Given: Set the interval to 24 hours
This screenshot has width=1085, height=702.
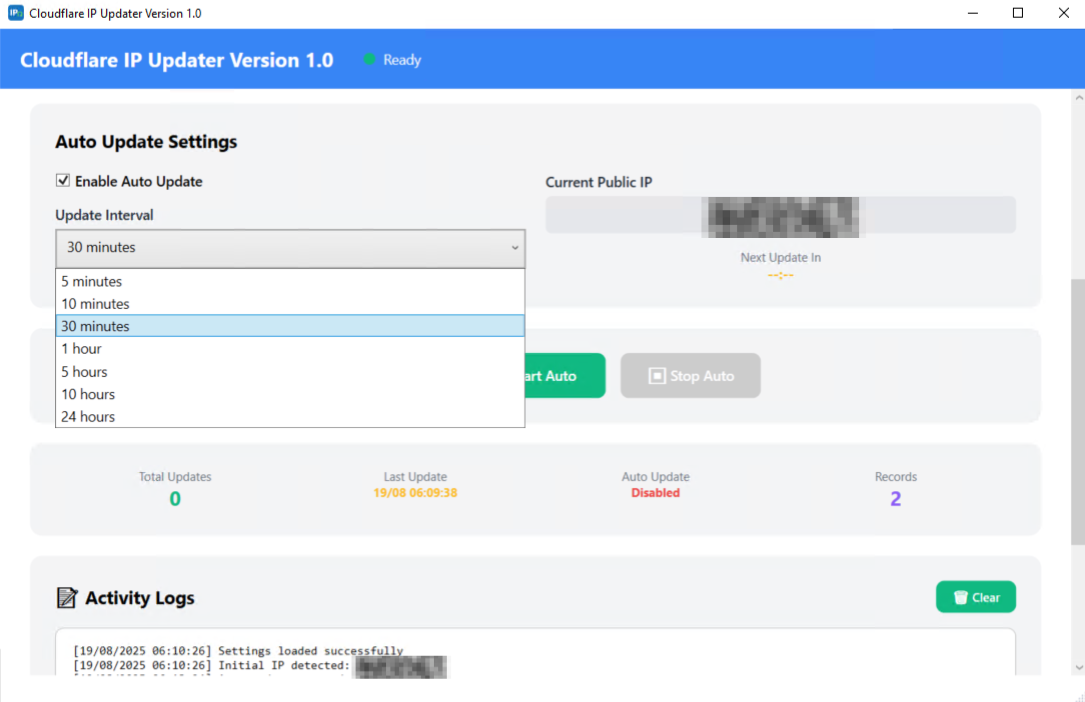Looking at the screenshot, I should (x=290, y=416).
